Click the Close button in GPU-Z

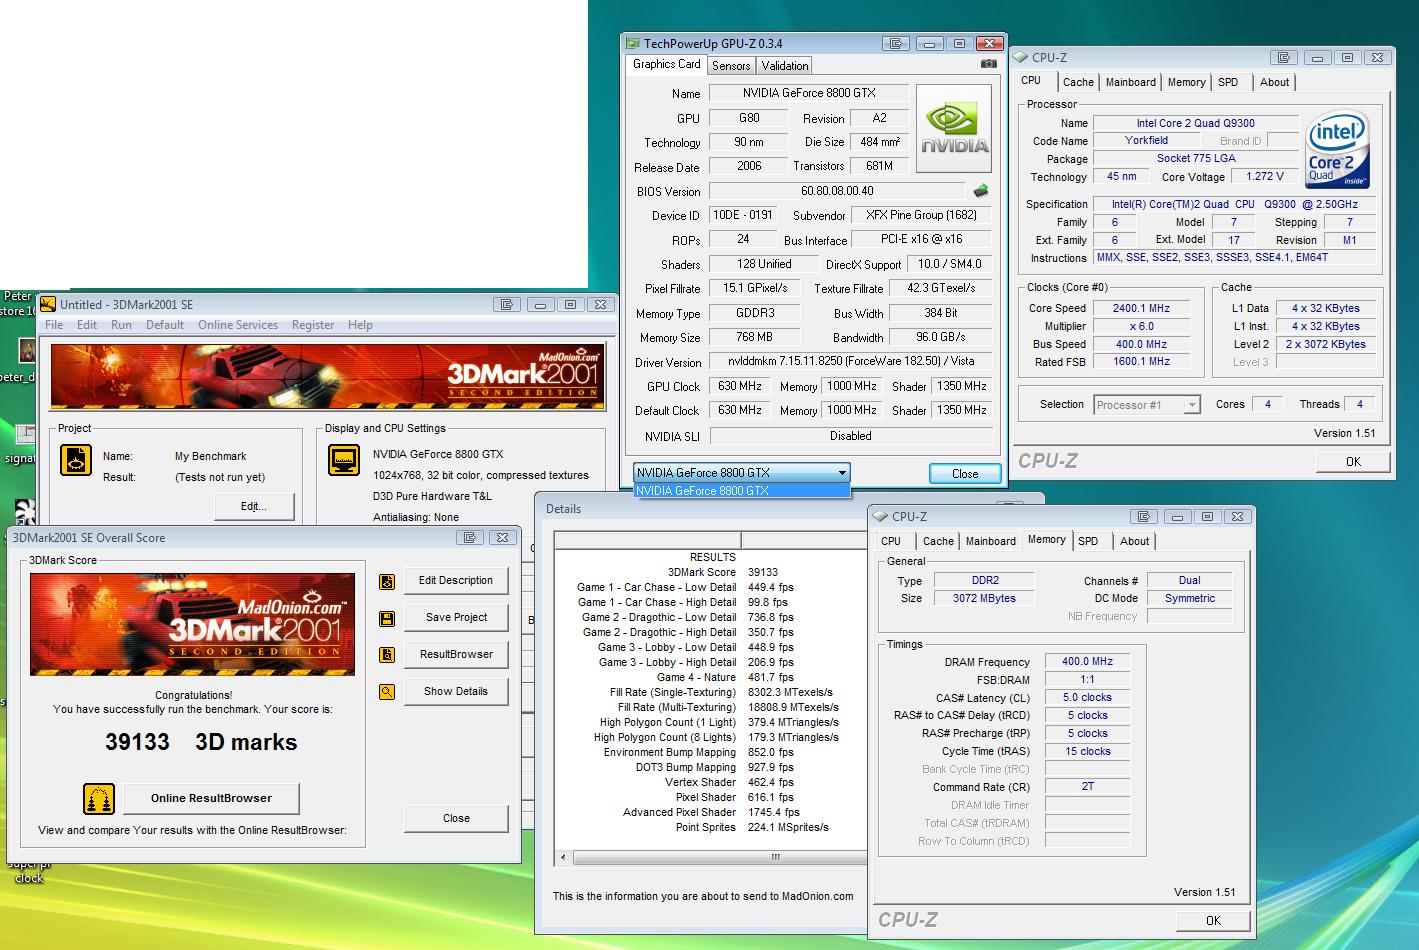[965, 474]
